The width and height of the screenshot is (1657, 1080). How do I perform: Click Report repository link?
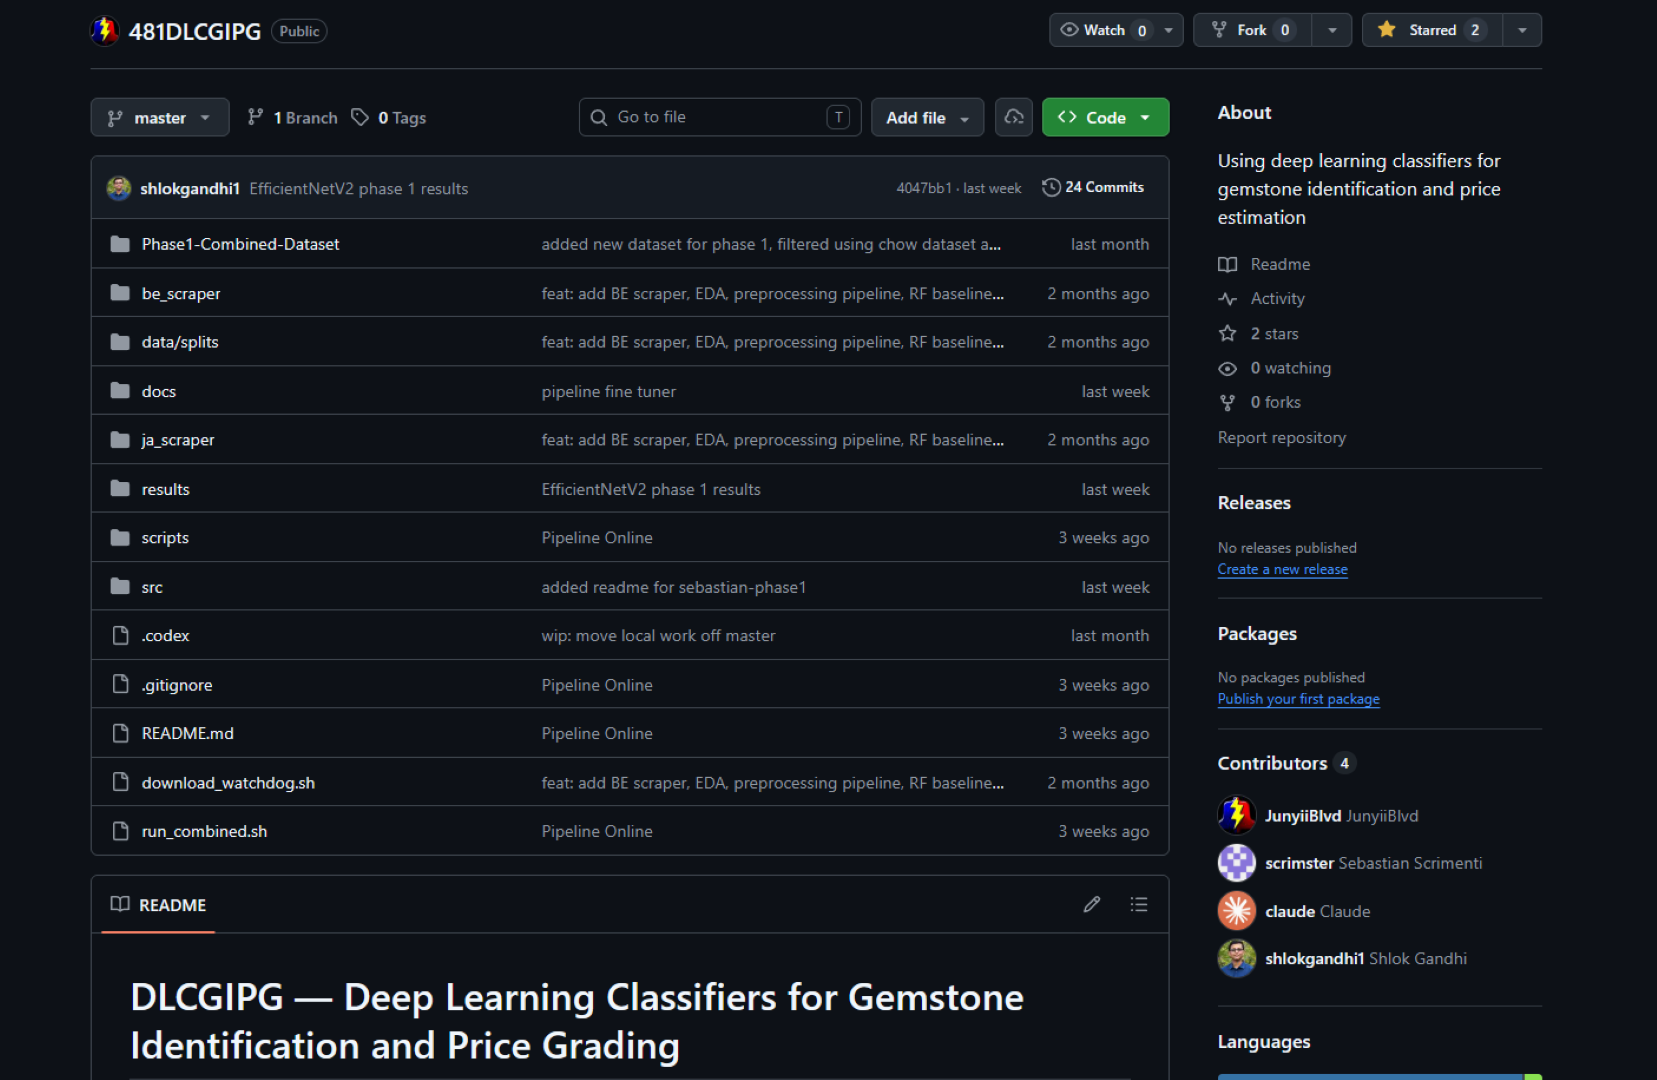(1281, 438)
